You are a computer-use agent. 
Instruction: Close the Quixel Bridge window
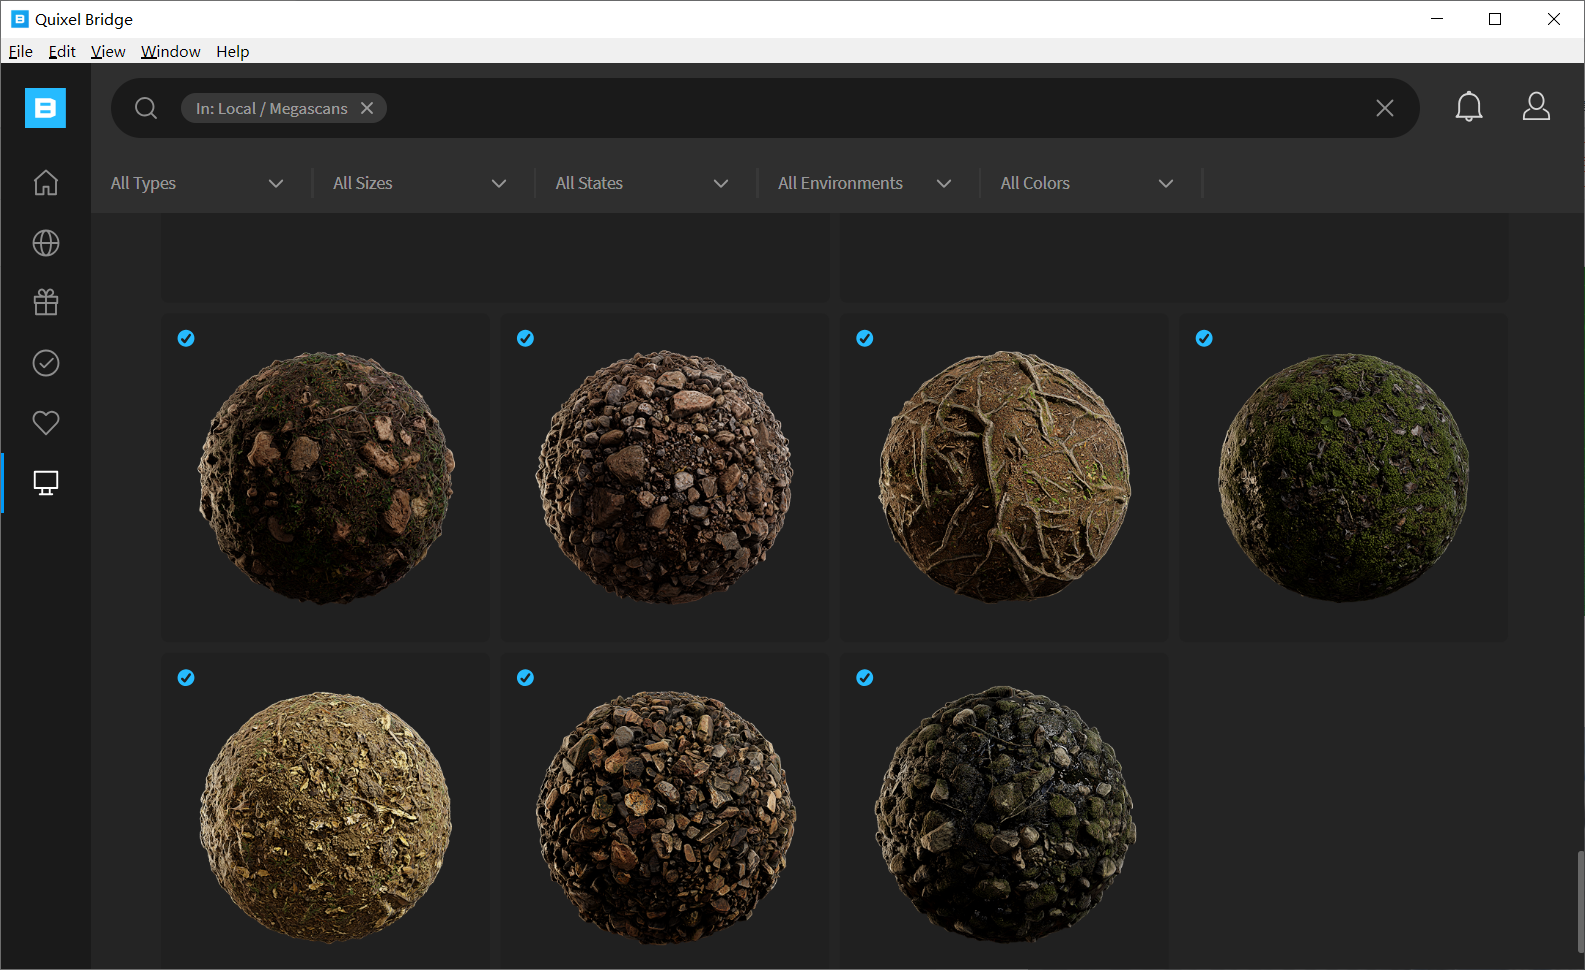point(1554,19)
